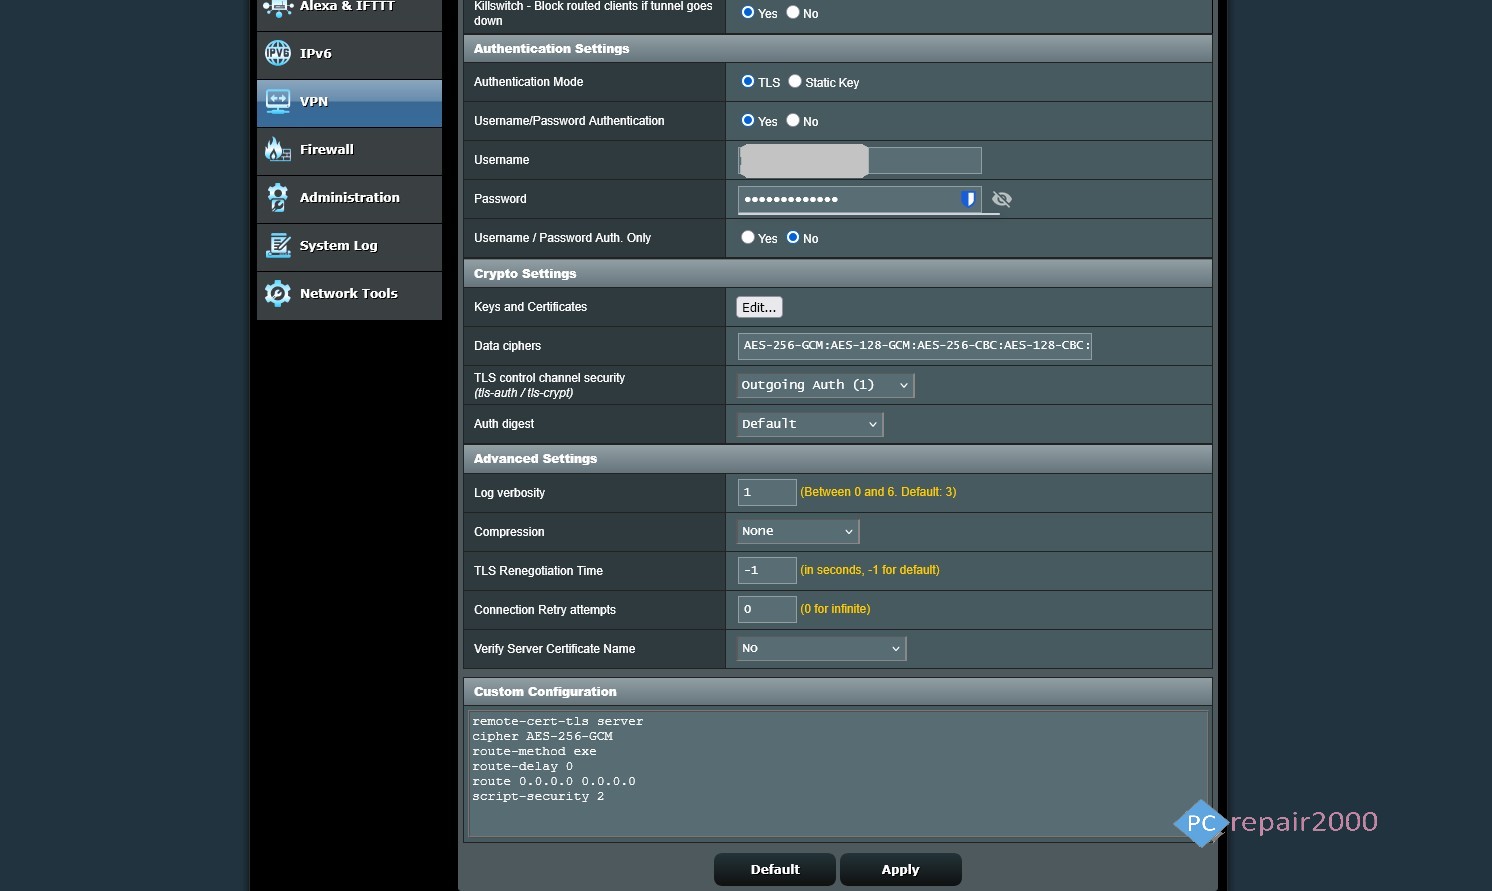Click 'script-security 2' config line

pyautogui.click(x=538, y=796)
